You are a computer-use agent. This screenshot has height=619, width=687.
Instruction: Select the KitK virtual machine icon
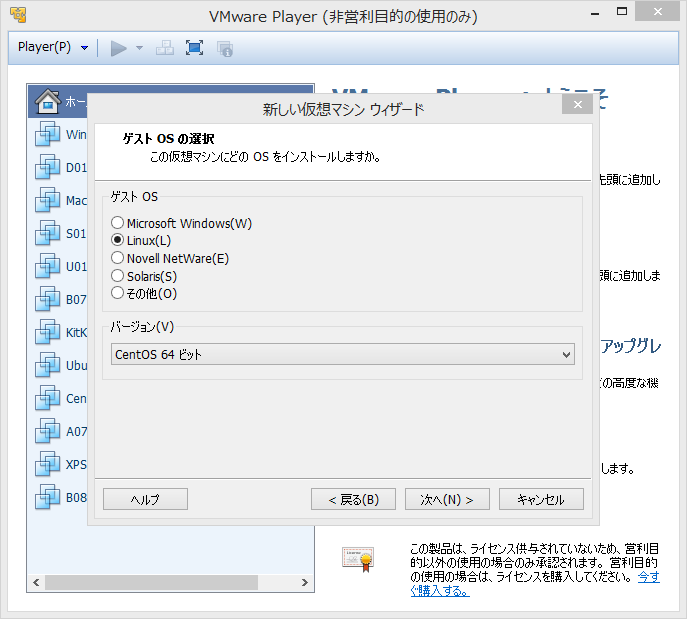point(47,332)
